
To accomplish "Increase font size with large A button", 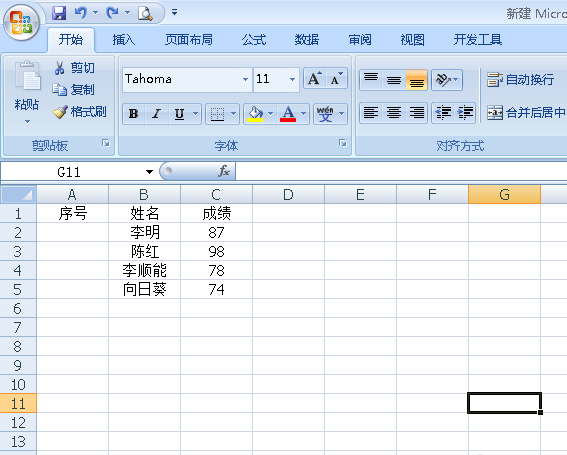I will (x=314, y=78).
